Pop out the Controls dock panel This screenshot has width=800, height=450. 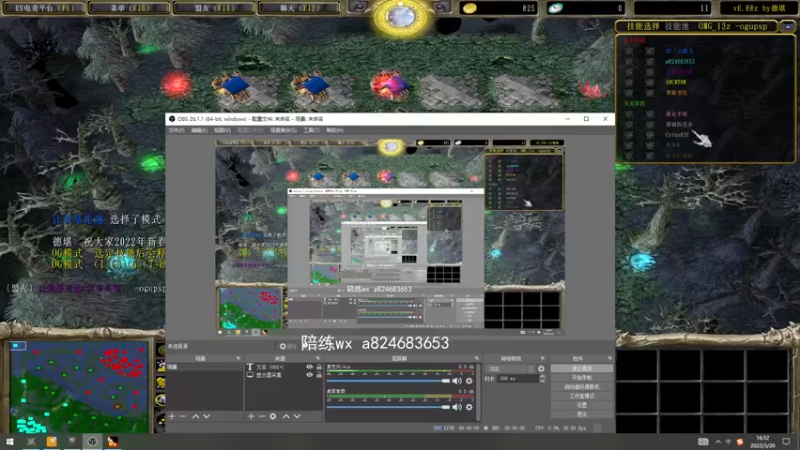click(x=610, y=358)
